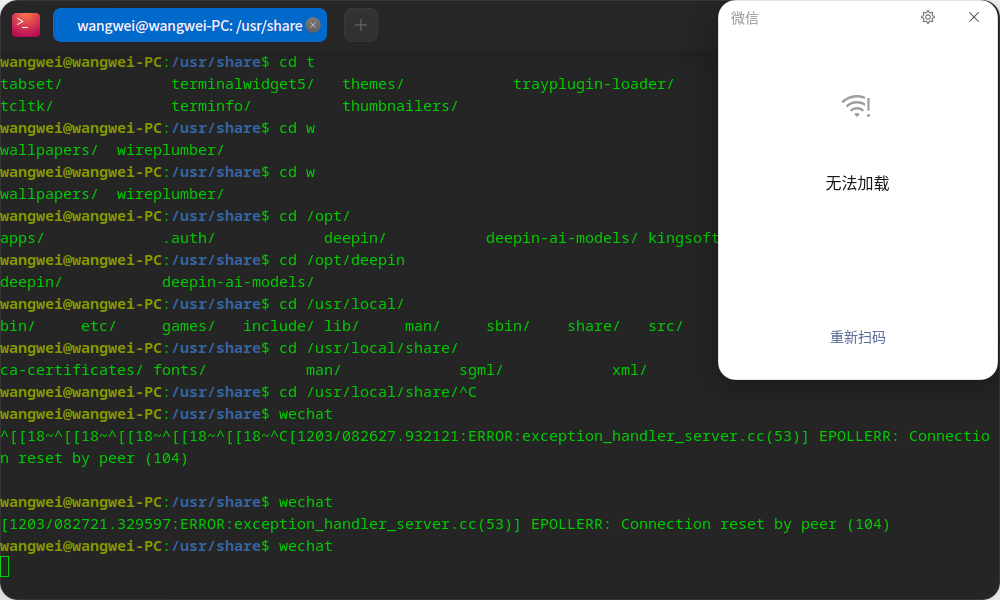The width and height of the screenshot is (1000, 600).
Task: Click the trayplugin-loader/ entry in the terminal
Action: click(x=593, y=84)
